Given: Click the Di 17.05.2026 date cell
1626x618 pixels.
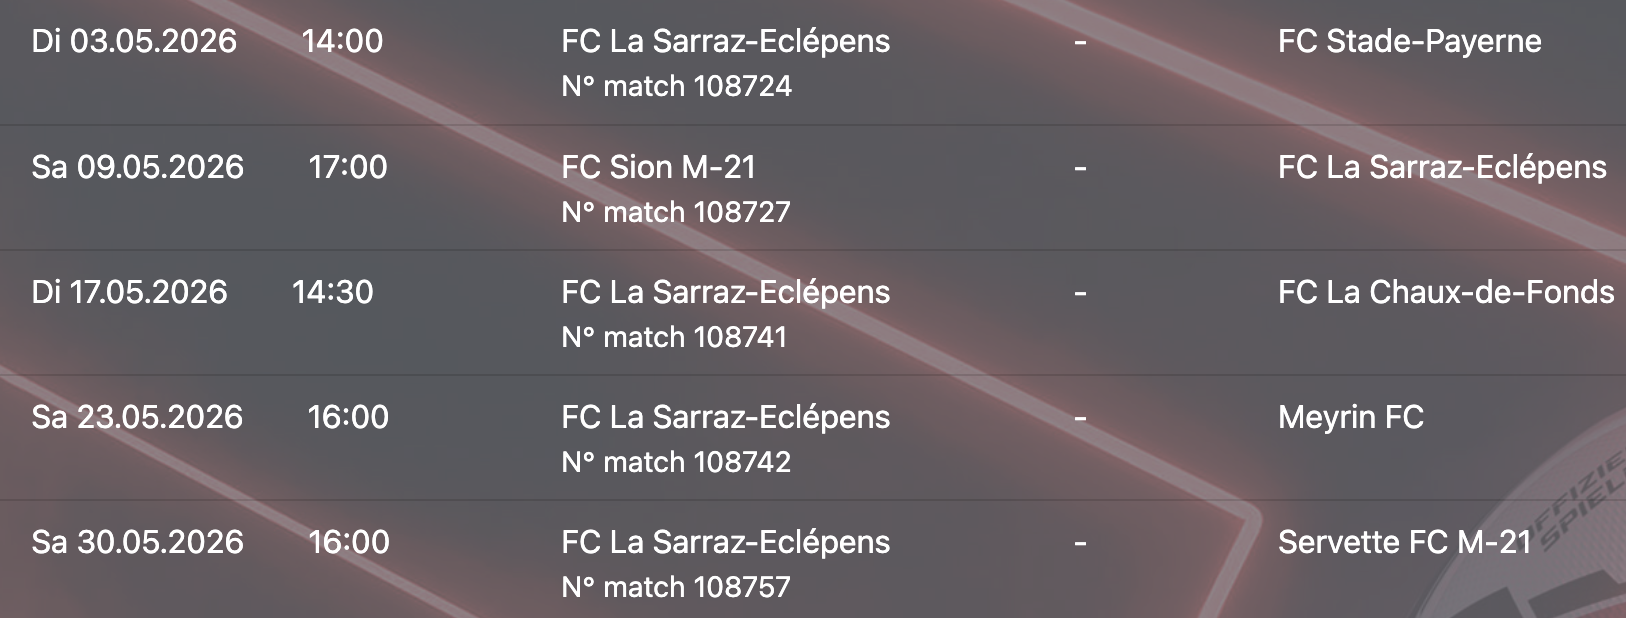Looking at the screenshot, I should point(129,292).
